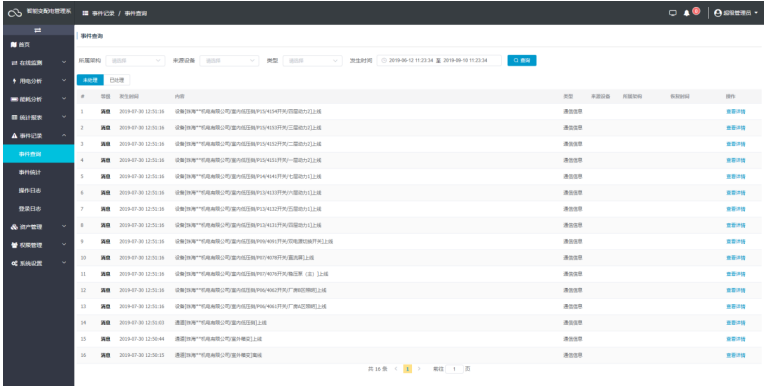765x386 pixels.
Task: Click the 事件记录 warning triangle icon
Action: (14, 136)
